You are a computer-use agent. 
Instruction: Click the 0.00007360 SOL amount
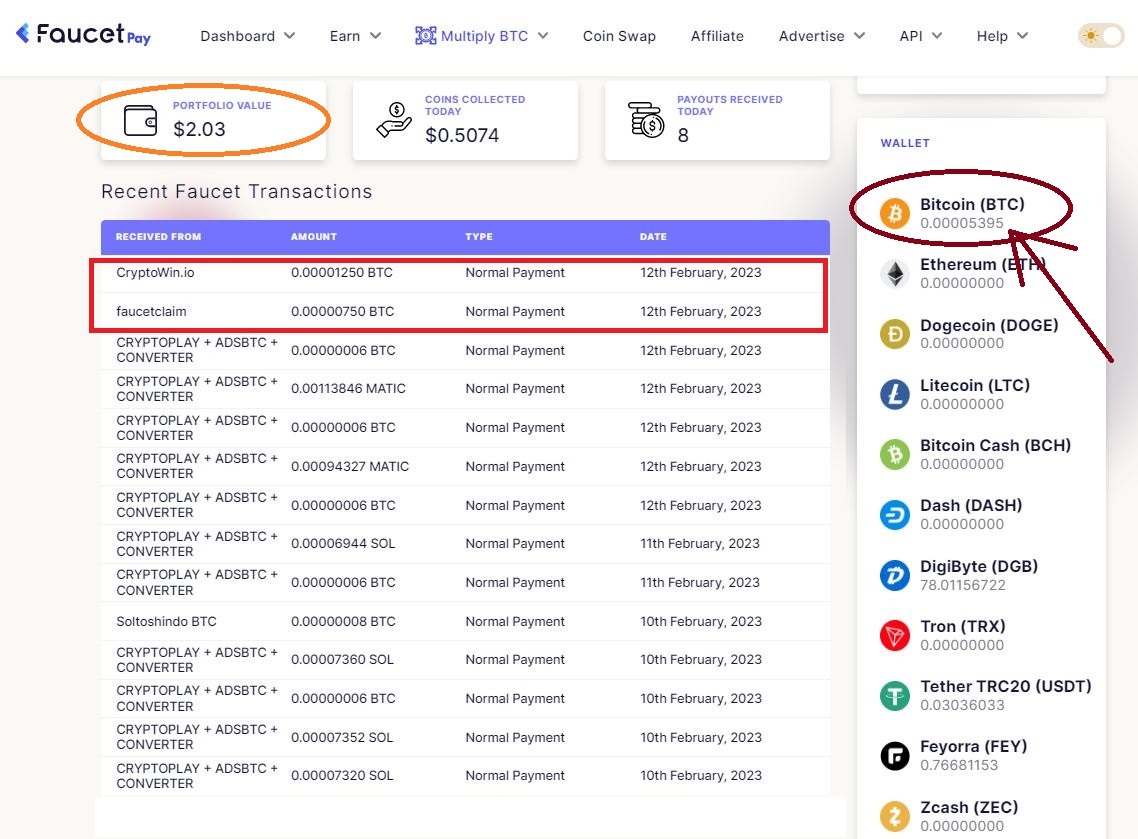342,660
